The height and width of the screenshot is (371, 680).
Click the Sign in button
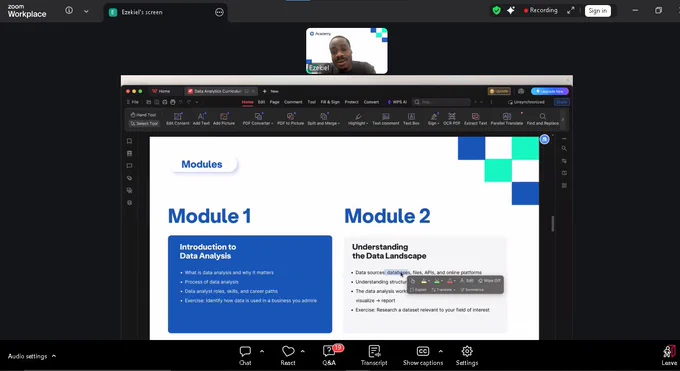598,11
